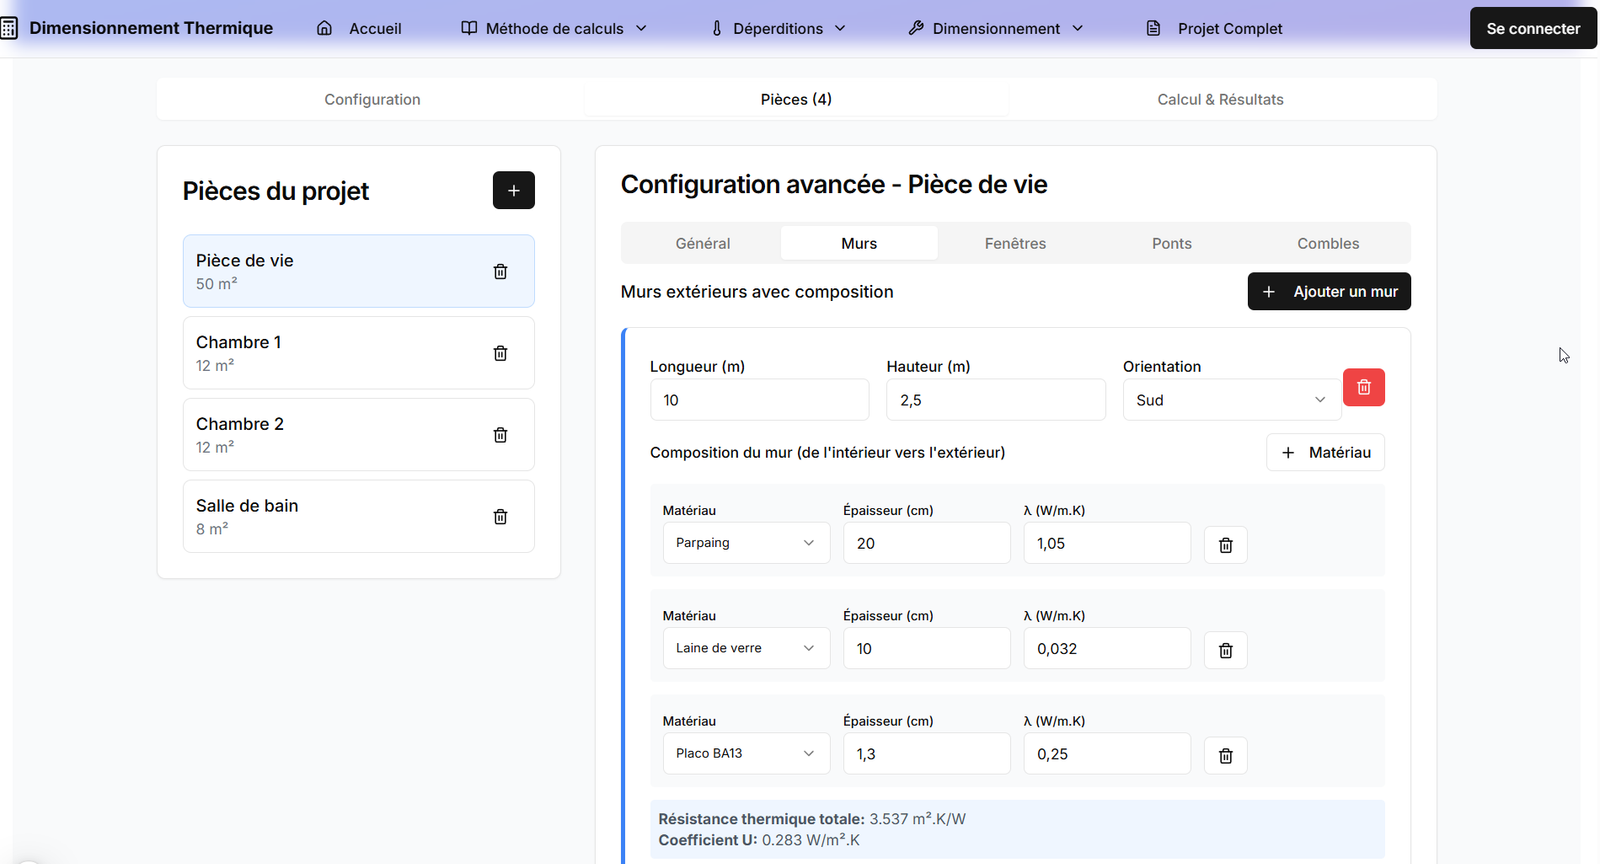Screen dimensions: 1600x864
Task: Select Chambre 1 room card
Action: point(358,353)
